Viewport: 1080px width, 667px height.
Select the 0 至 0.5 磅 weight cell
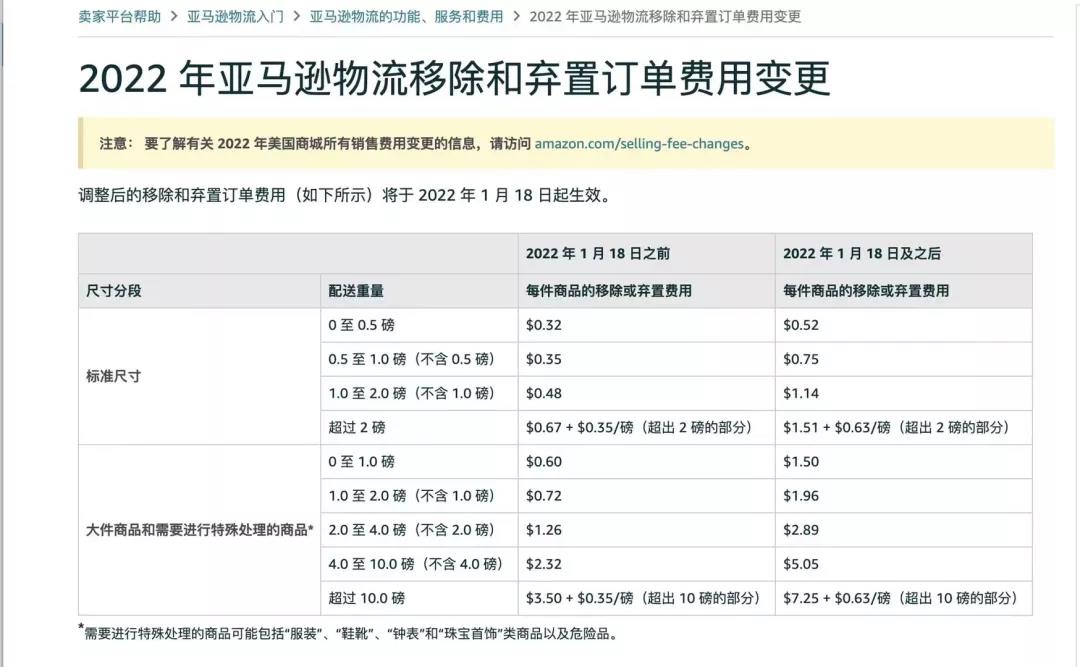click(363, 324)
